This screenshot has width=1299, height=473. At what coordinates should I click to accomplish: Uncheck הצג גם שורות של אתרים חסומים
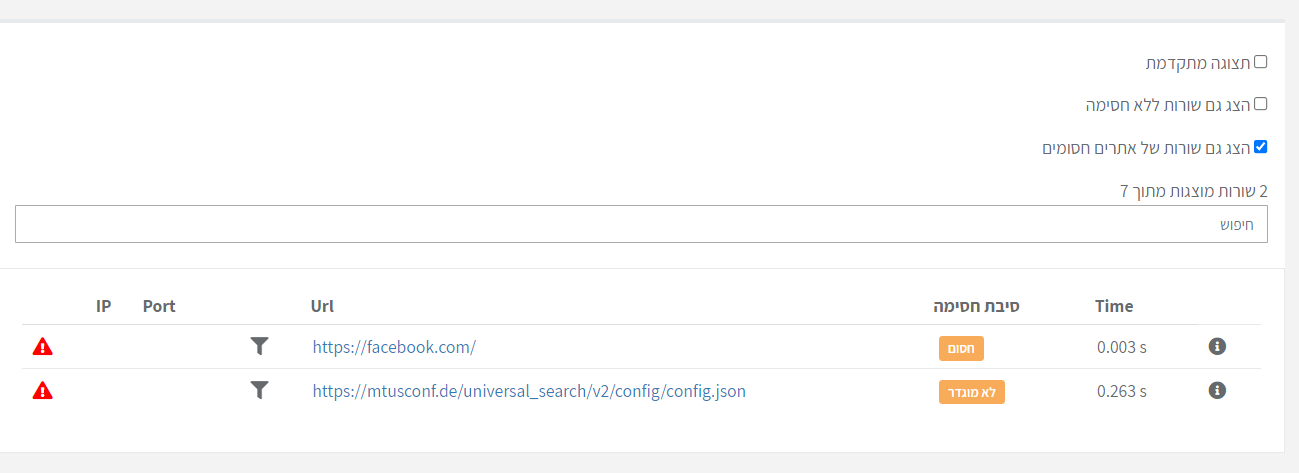tap(1260, 147)
